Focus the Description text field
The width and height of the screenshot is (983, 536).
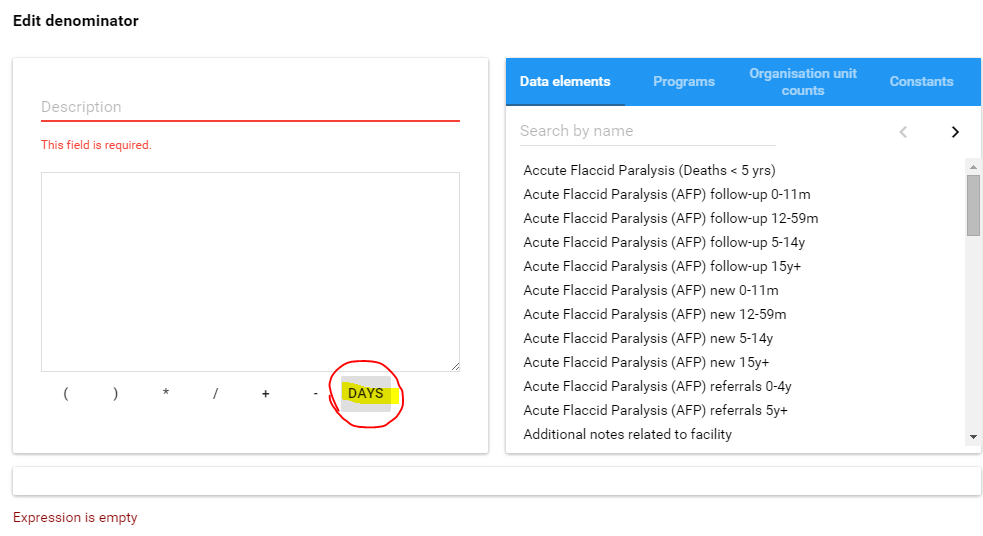click(x=250, y=107)
